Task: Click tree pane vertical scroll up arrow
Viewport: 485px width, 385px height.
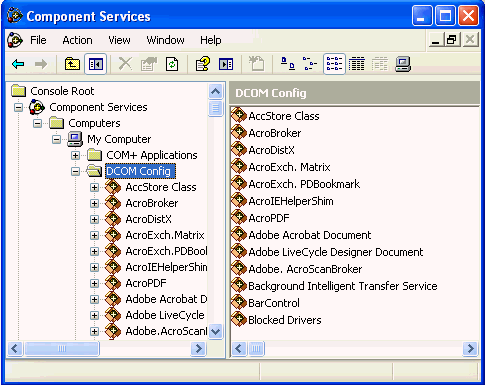Action: coord(216,91)
